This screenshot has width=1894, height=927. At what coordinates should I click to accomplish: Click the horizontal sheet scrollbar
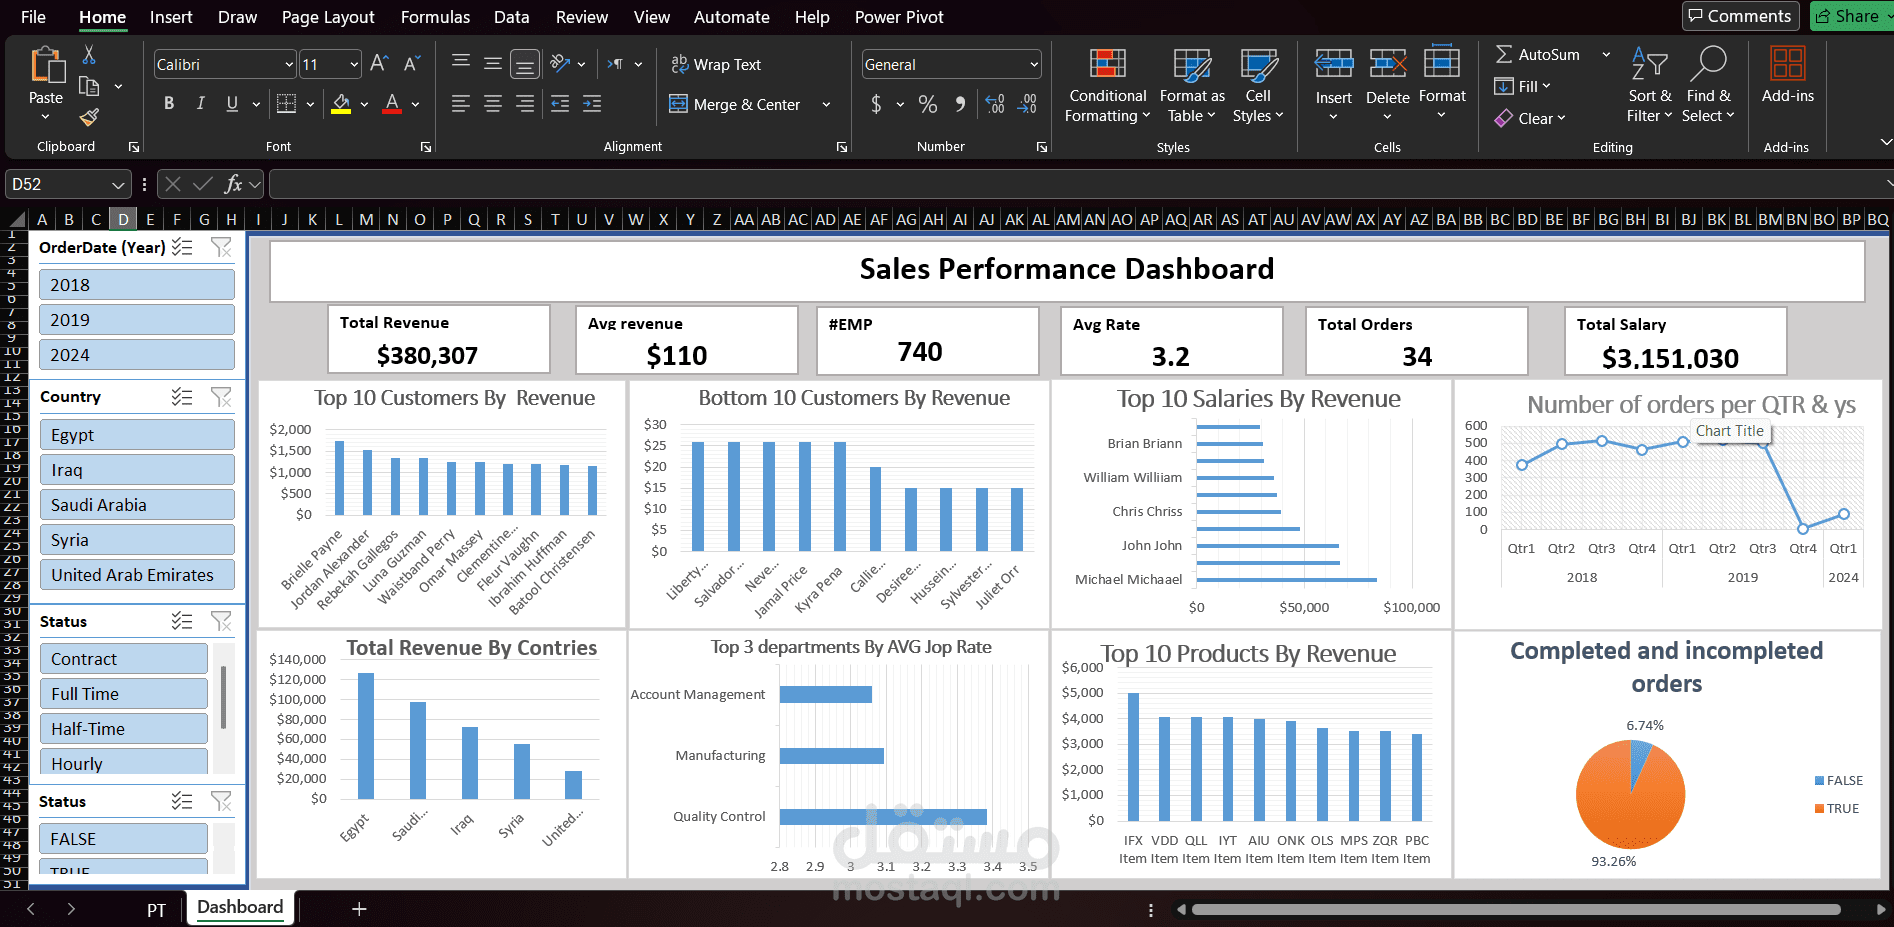point(1516,910)
